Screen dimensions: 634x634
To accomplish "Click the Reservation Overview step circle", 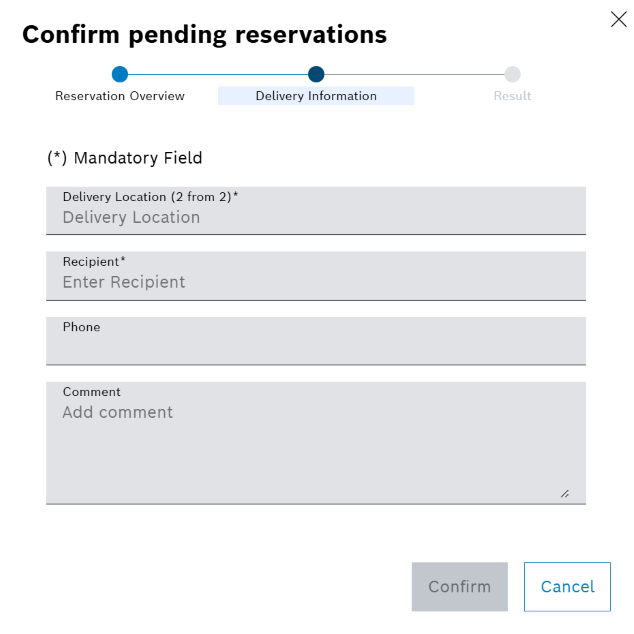I will [120, 74].
